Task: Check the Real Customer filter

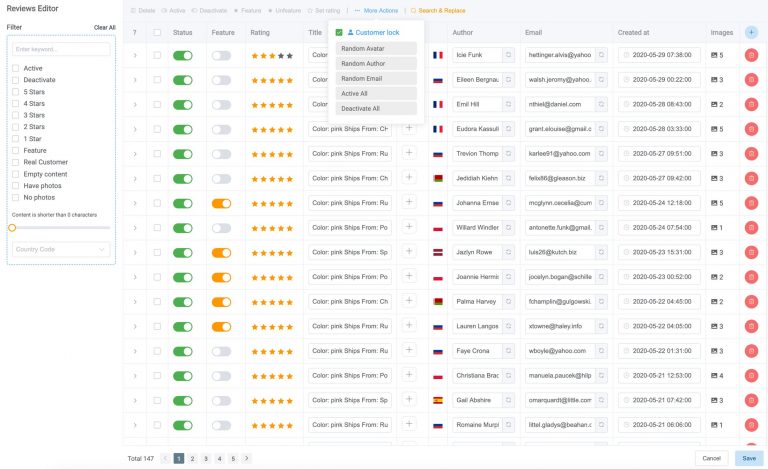Action: click(16, 162)
